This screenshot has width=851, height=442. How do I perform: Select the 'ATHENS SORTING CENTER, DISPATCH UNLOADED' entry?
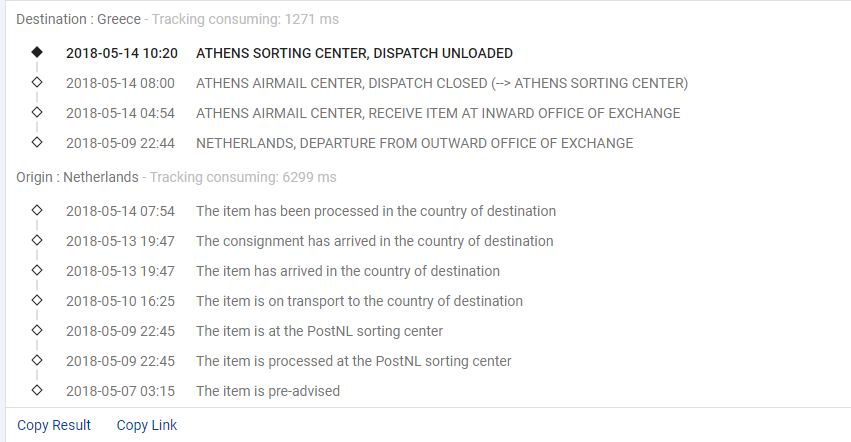tap(354, 53)
